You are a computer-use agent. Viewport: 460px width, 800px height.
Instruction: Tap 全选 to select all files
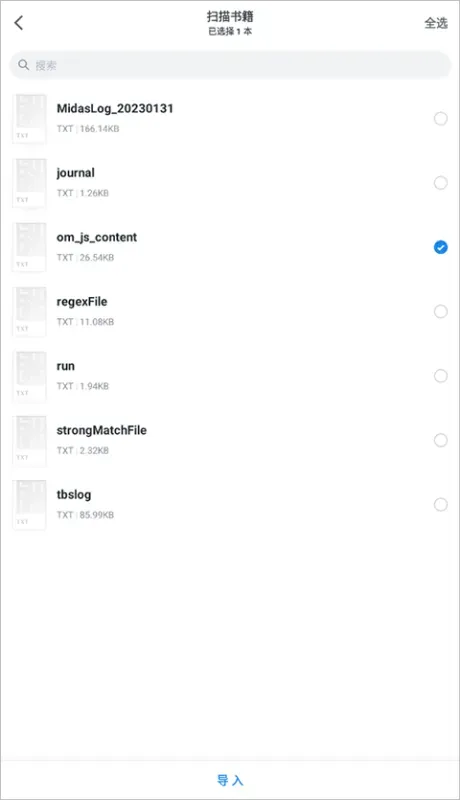coord(436,23)
